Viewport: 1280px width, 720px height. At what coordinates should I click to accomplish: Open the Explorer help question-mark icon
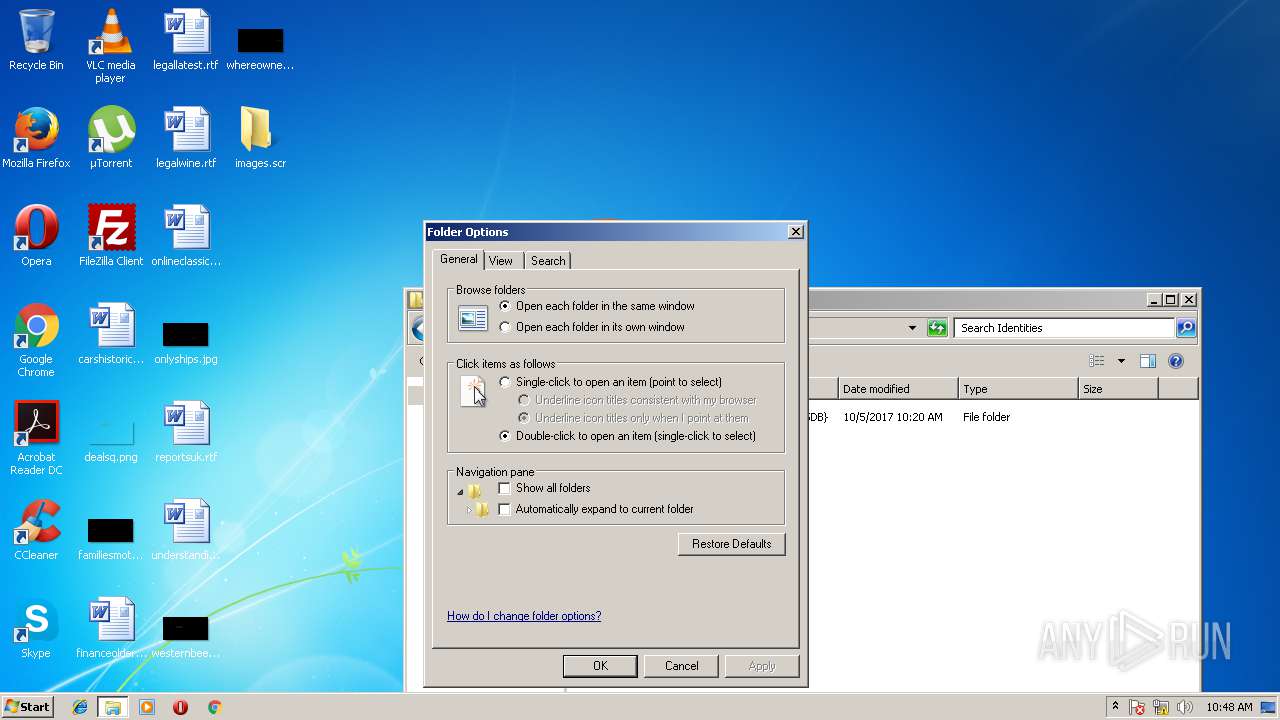[x=1176, y=361]
